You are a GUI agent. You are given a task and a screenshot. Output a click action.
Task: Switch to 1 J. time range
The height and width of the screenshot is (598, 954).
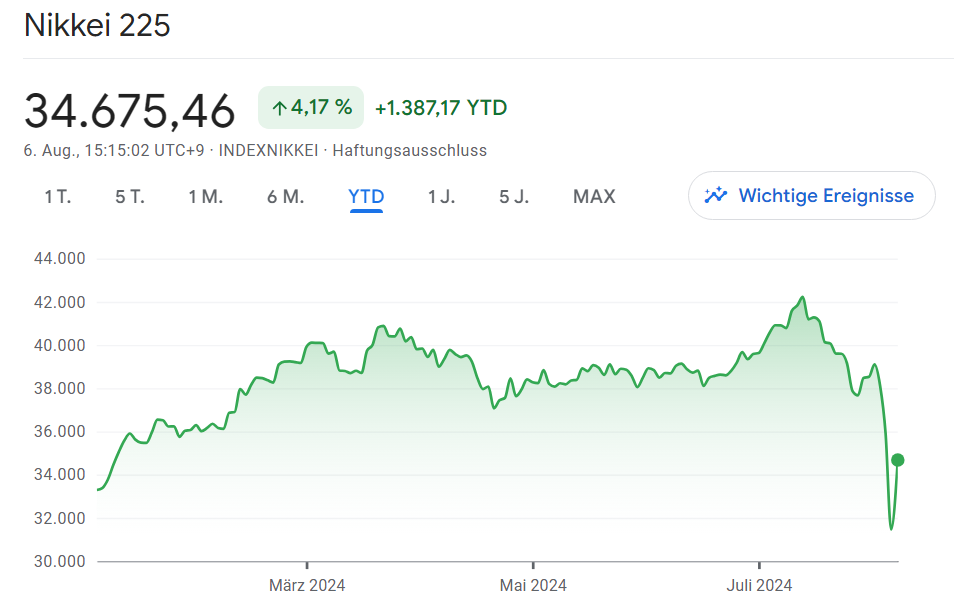point(441,196)
